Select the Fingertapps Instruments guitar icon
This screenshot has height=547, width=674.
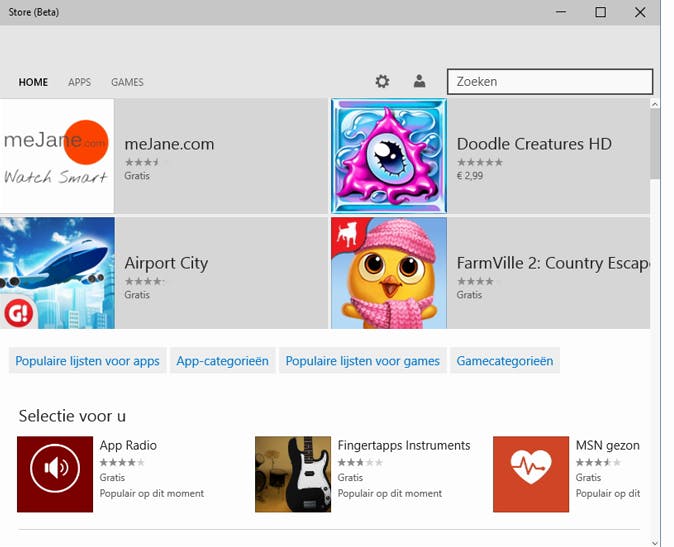click(293, 474)
